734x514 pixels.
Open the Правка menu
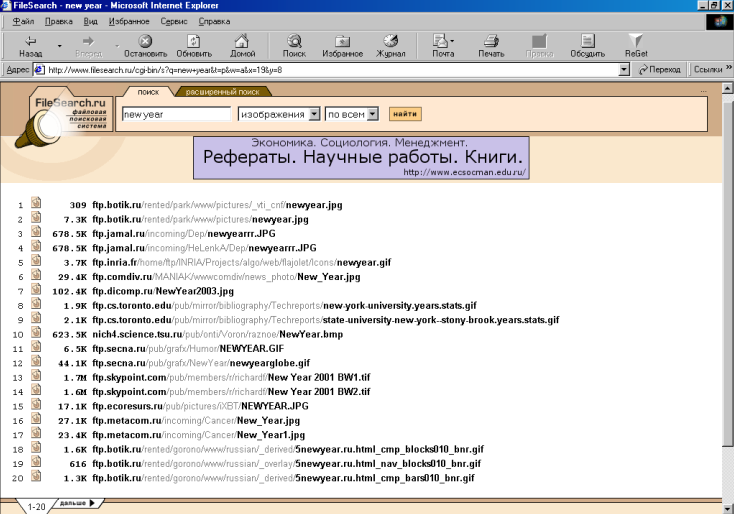59,22
